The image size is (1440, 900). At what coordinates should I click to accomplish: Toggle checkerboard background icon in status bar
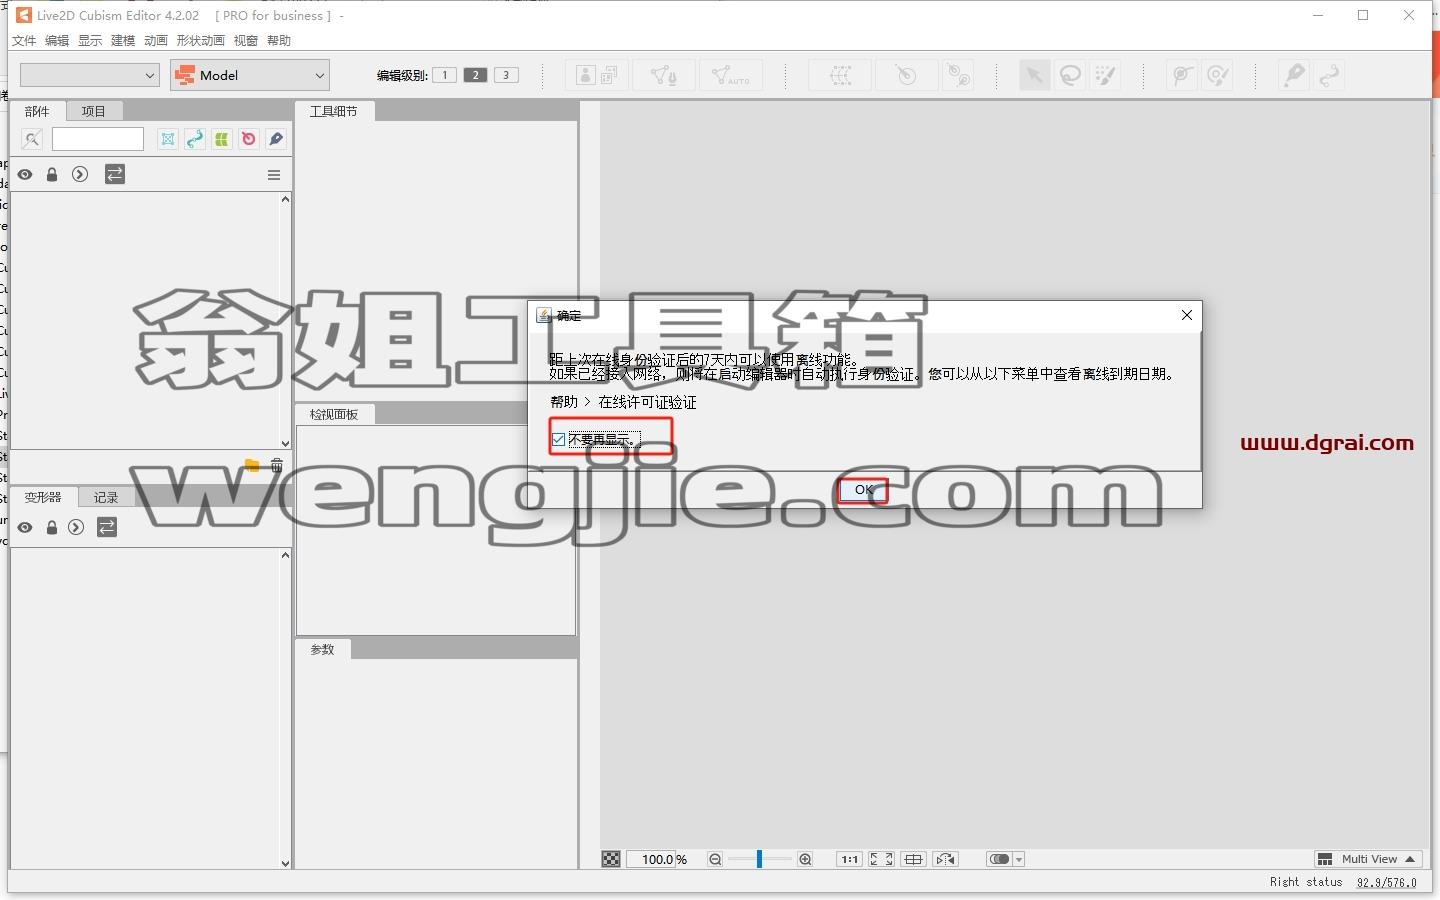coord(611,859)
